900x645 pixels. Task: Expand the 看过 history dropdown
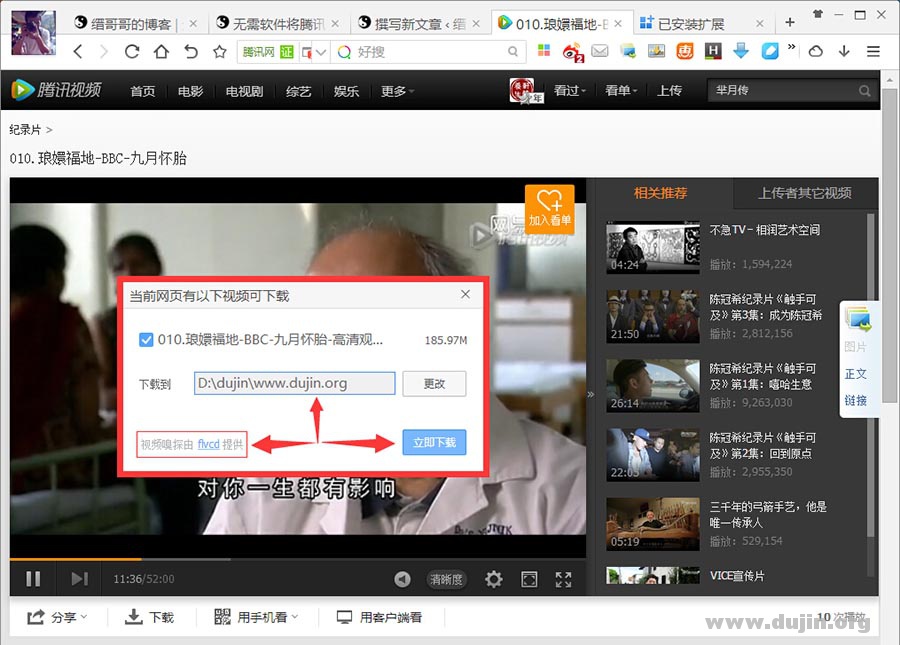pyautogui.click(x=569, y=90)
